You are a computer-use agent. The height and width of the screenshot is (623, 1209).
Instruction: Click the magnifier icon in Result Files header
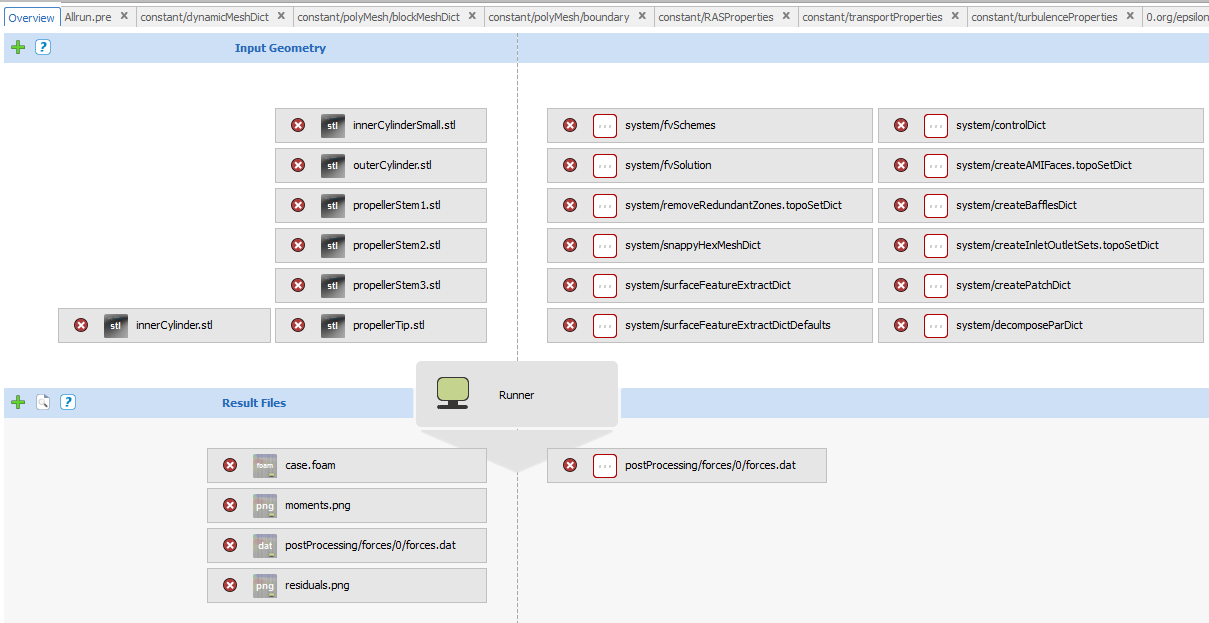click(x=43, y=402)
